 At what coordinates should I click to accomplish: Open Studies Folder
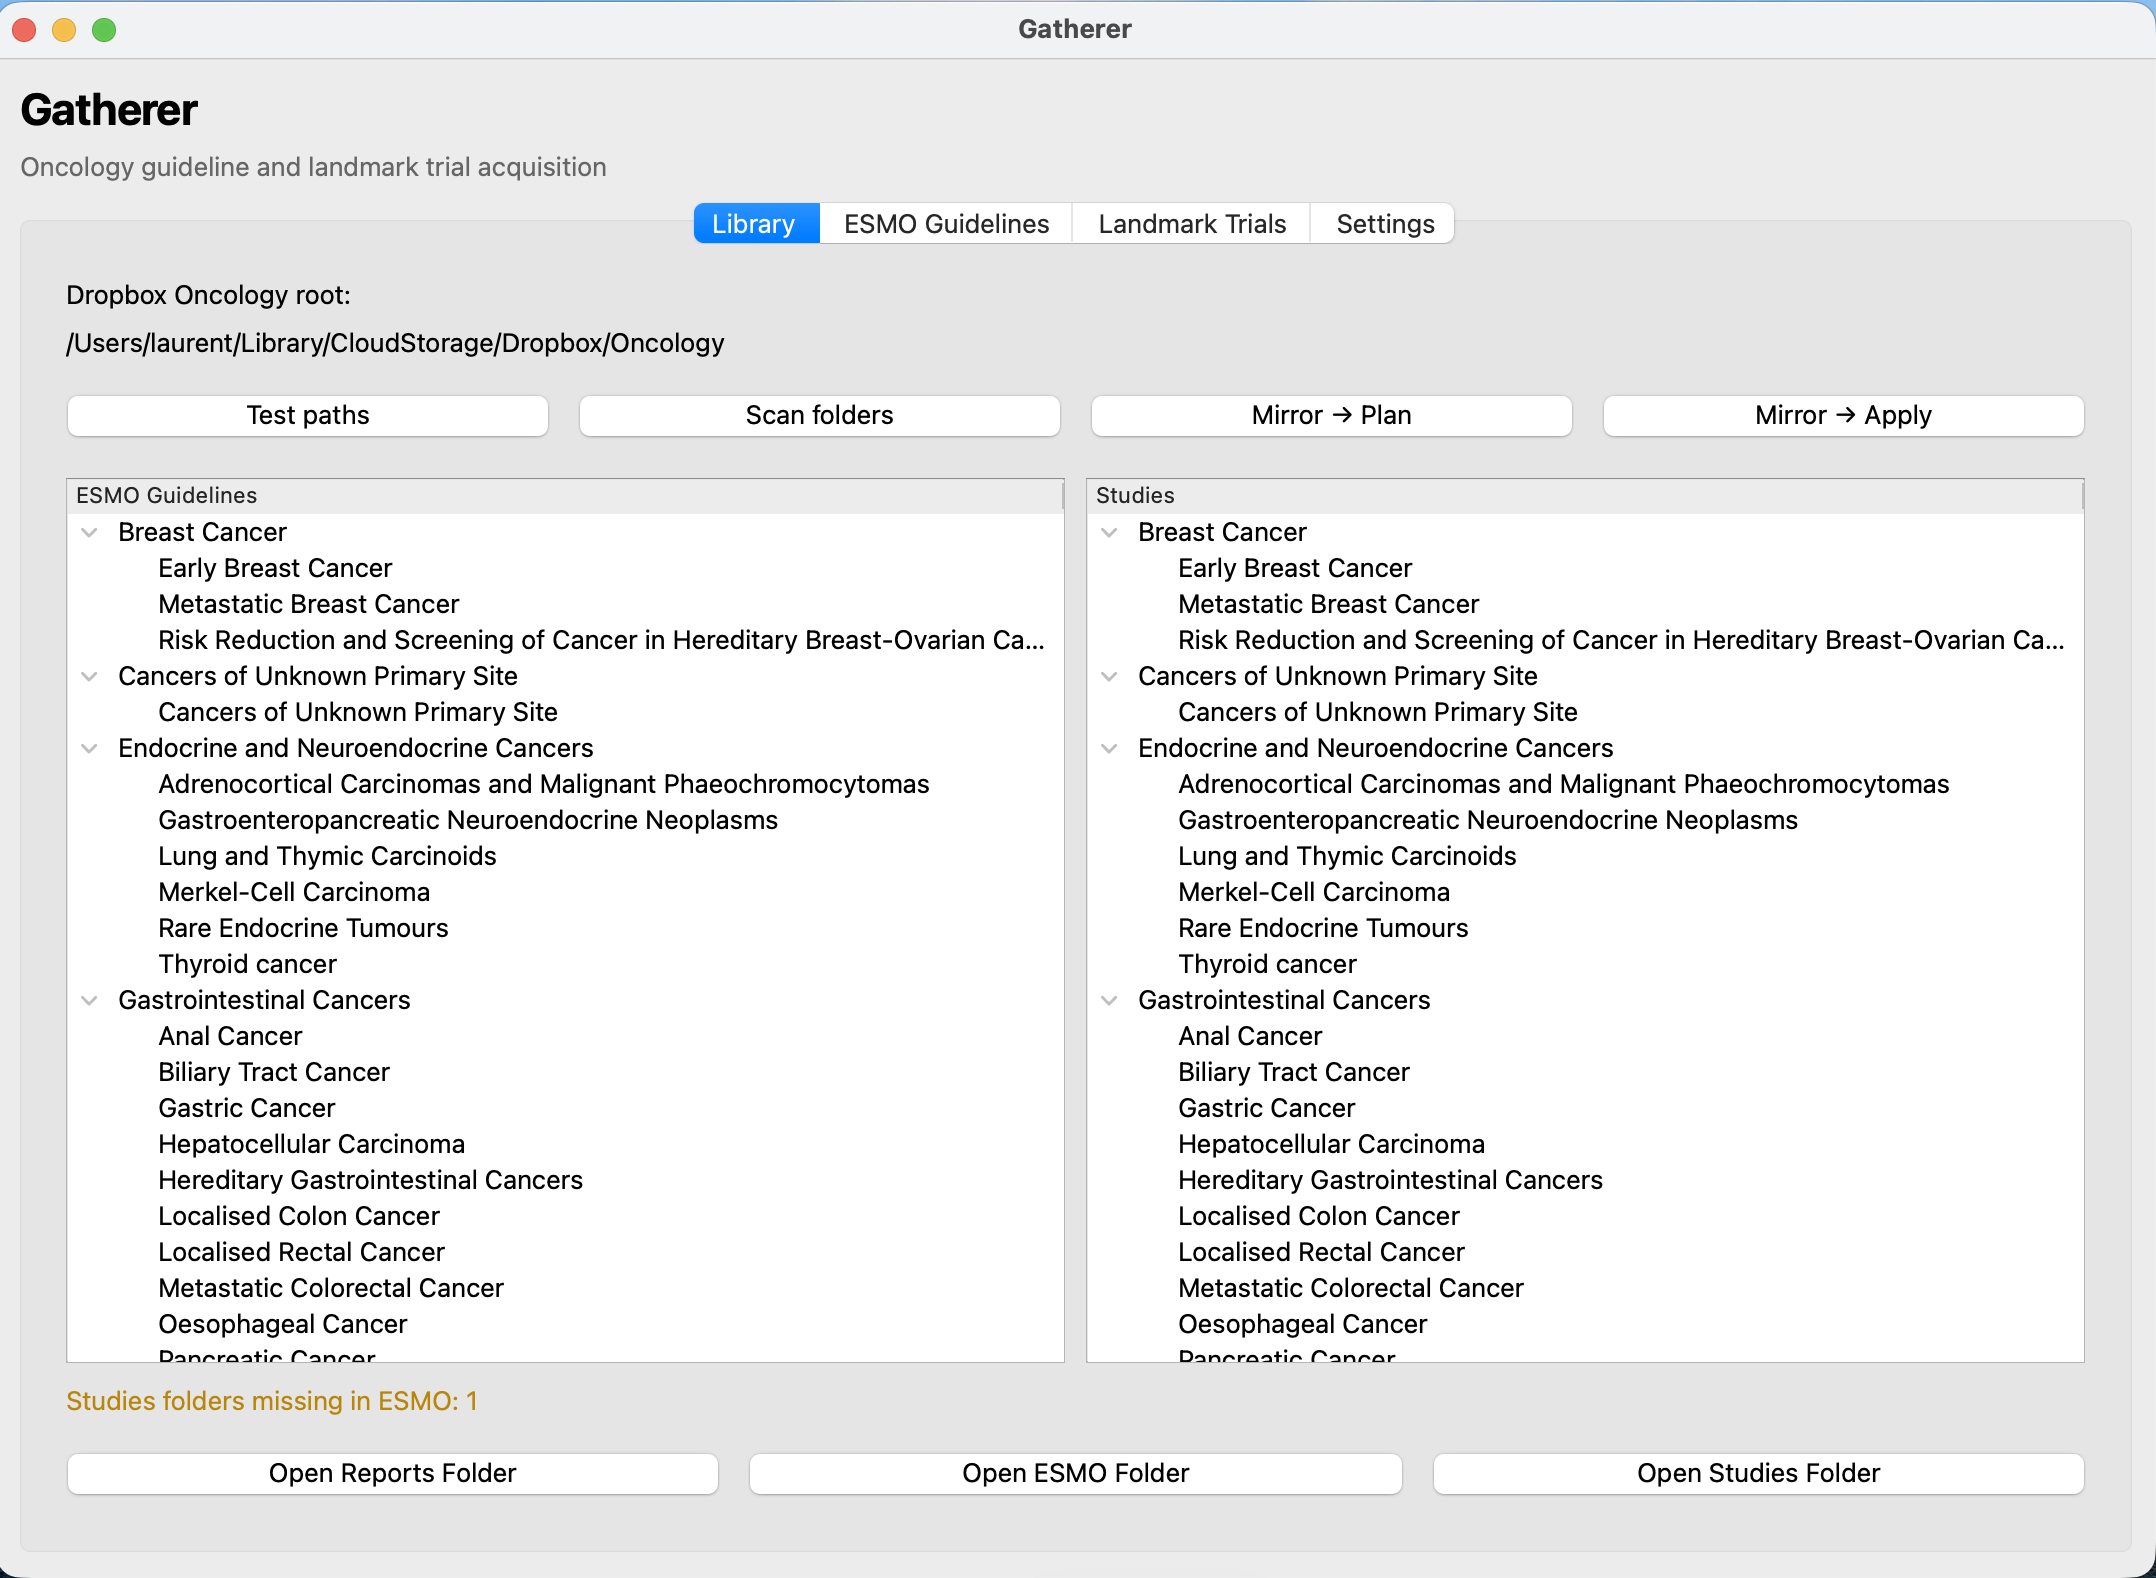1759,1473
